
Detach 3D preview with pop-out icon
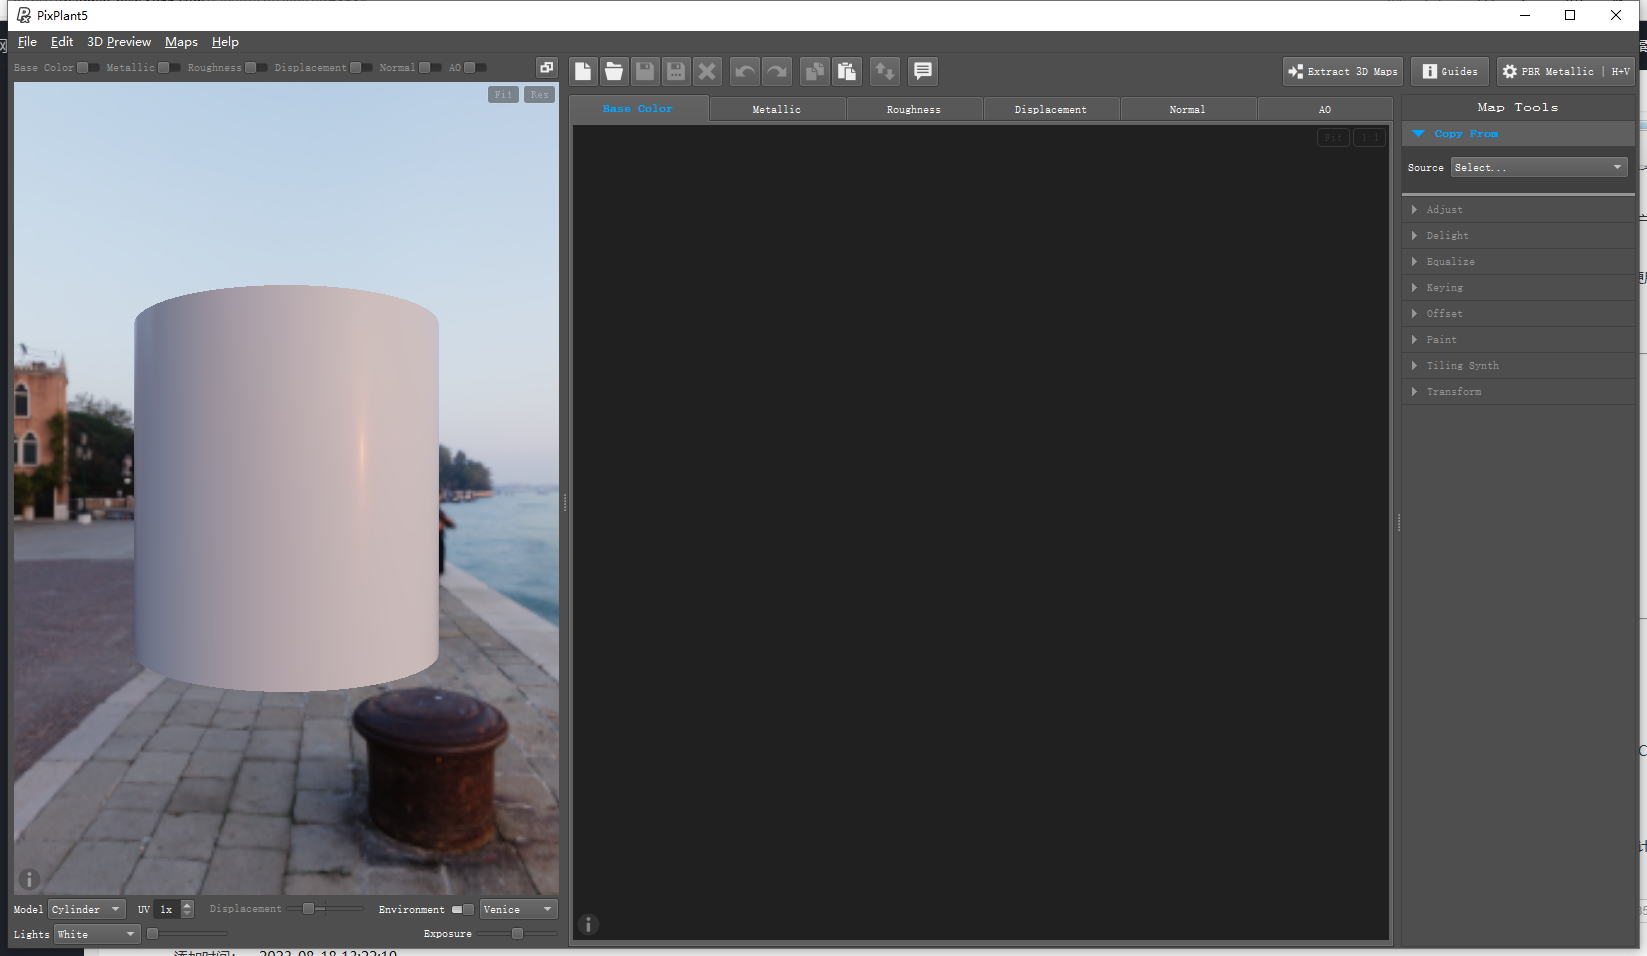click(x=546, y=67)
